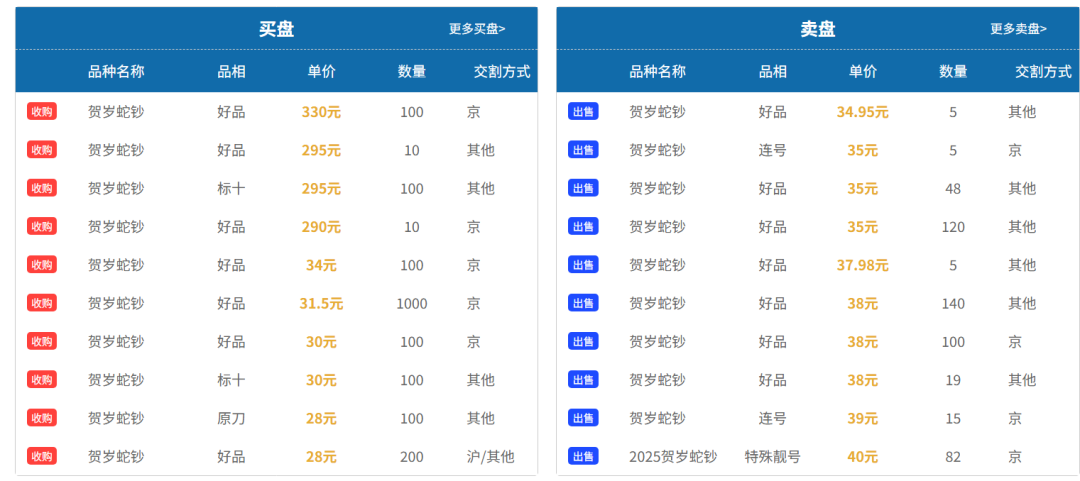Click 连号 grade on 39元 row
This screenshot has height=481, width=1080.
(x=773, y=418)
